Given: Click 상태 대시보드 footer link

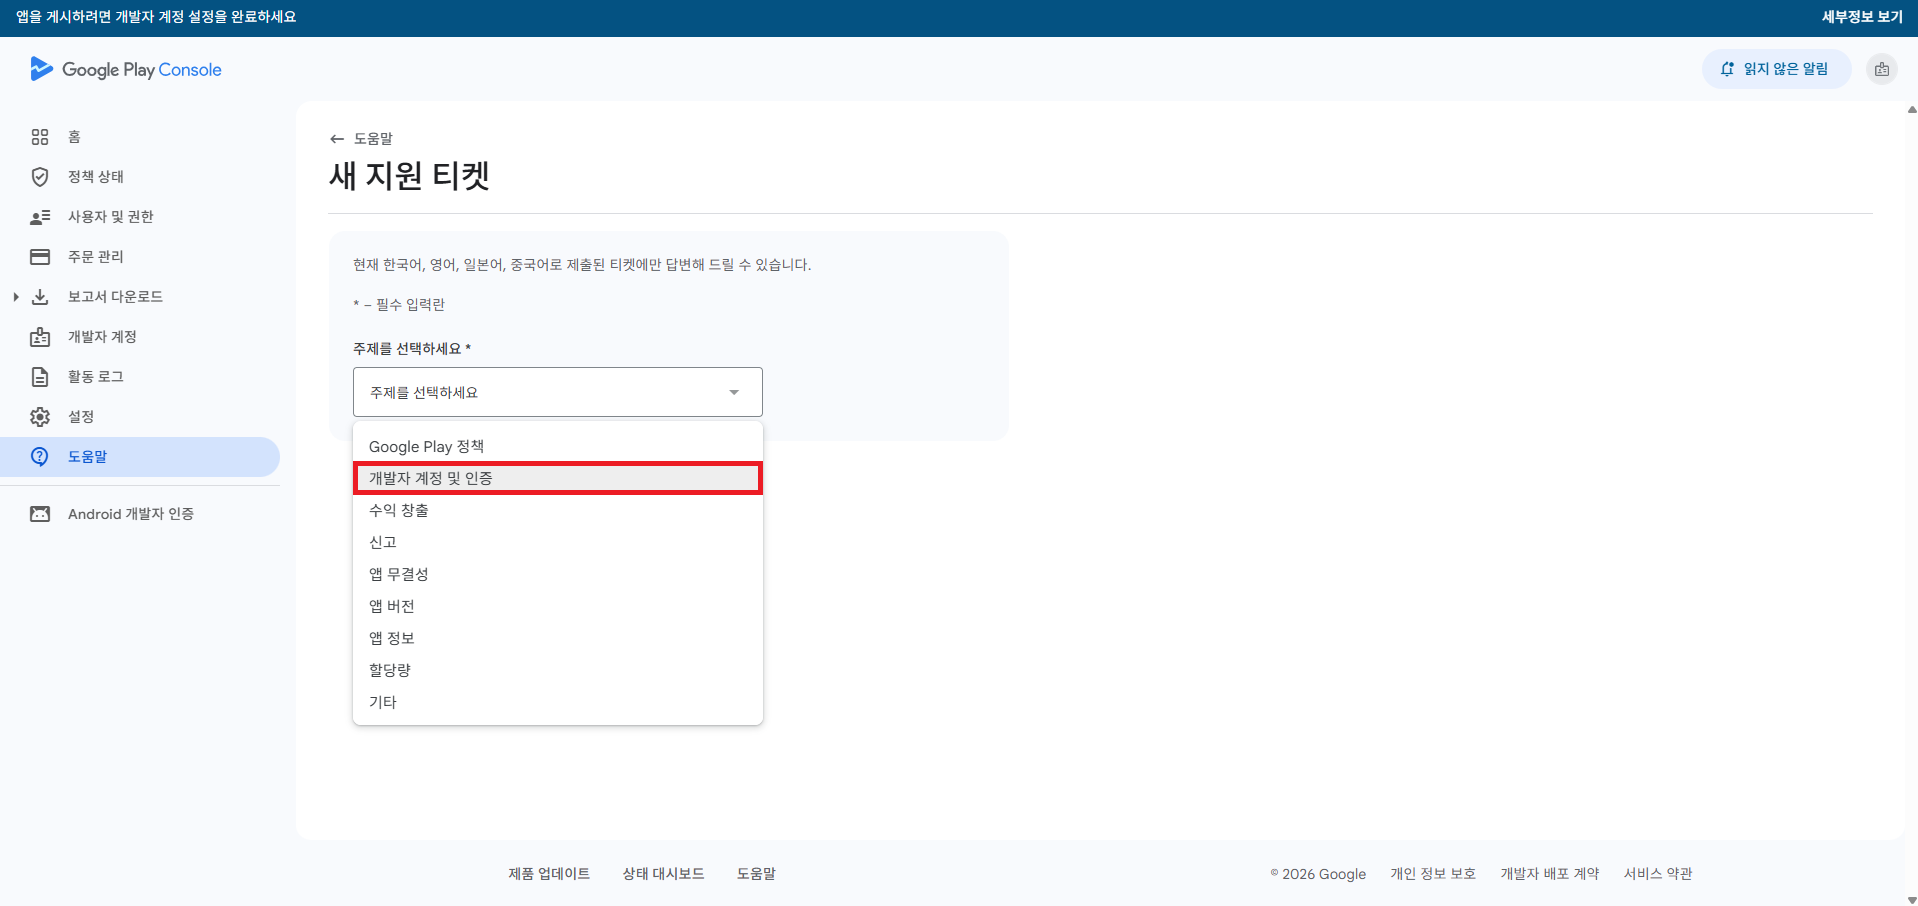Looking at the screenshot, I should click(664, 874).
